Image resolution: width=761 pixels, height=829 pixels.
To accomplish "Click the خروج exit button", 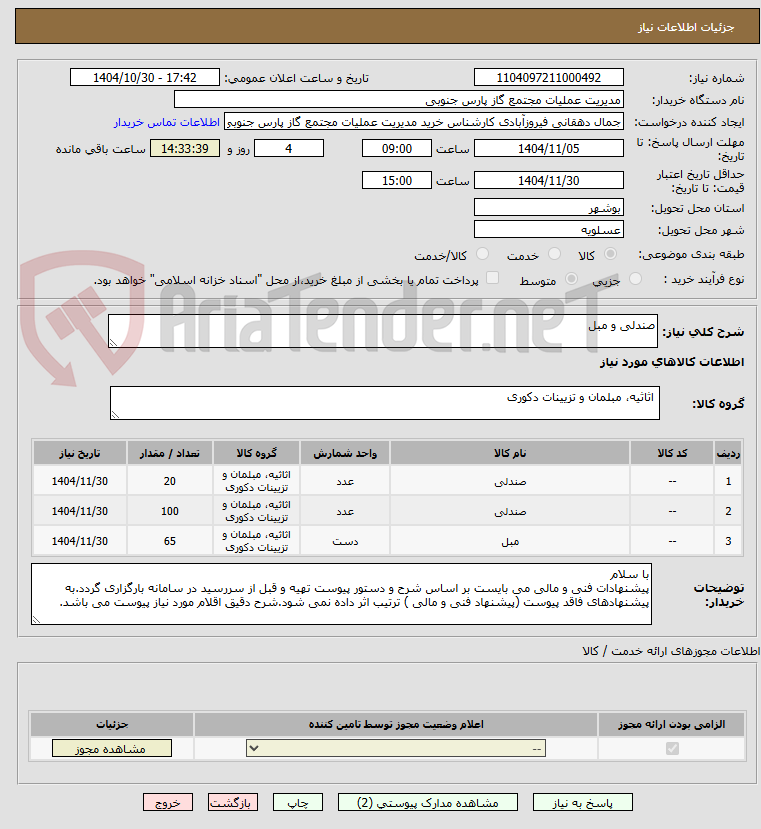I will (168, 803).
